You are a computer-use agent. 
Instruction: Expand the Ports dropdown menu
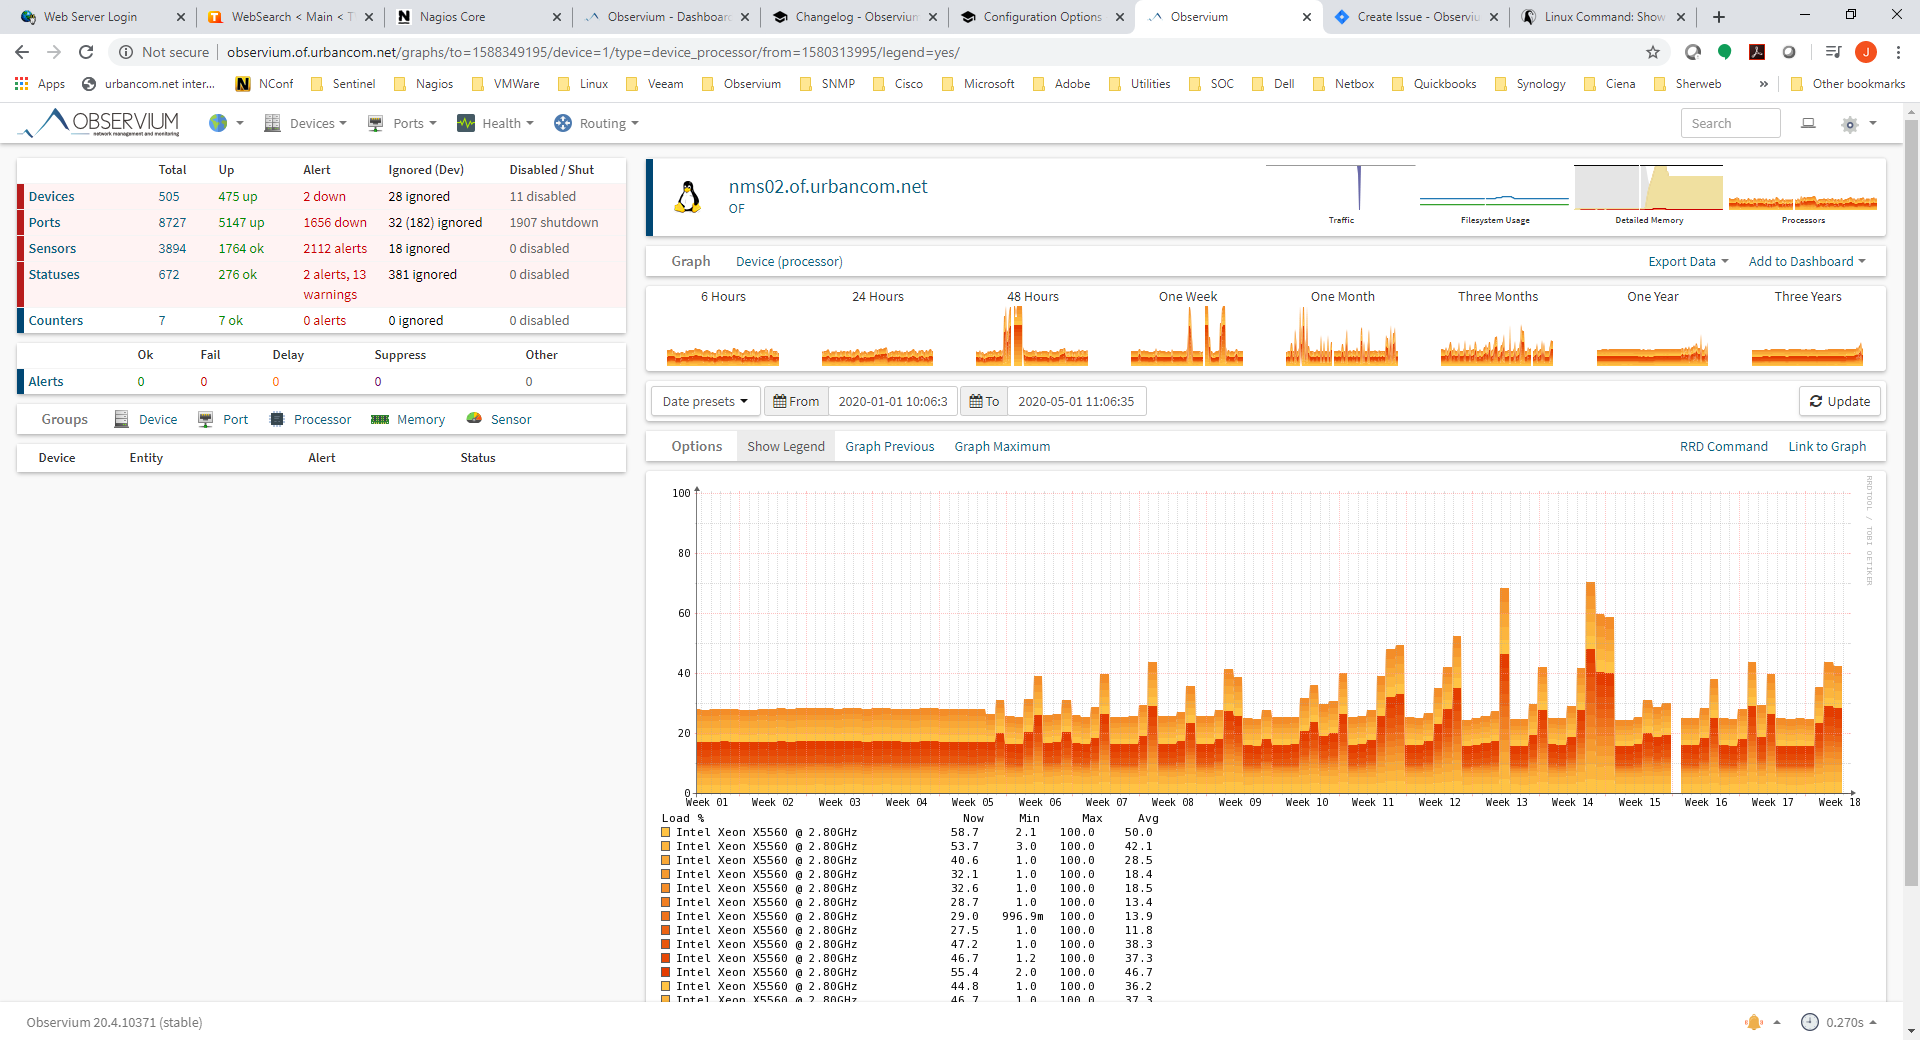[414, 123]
